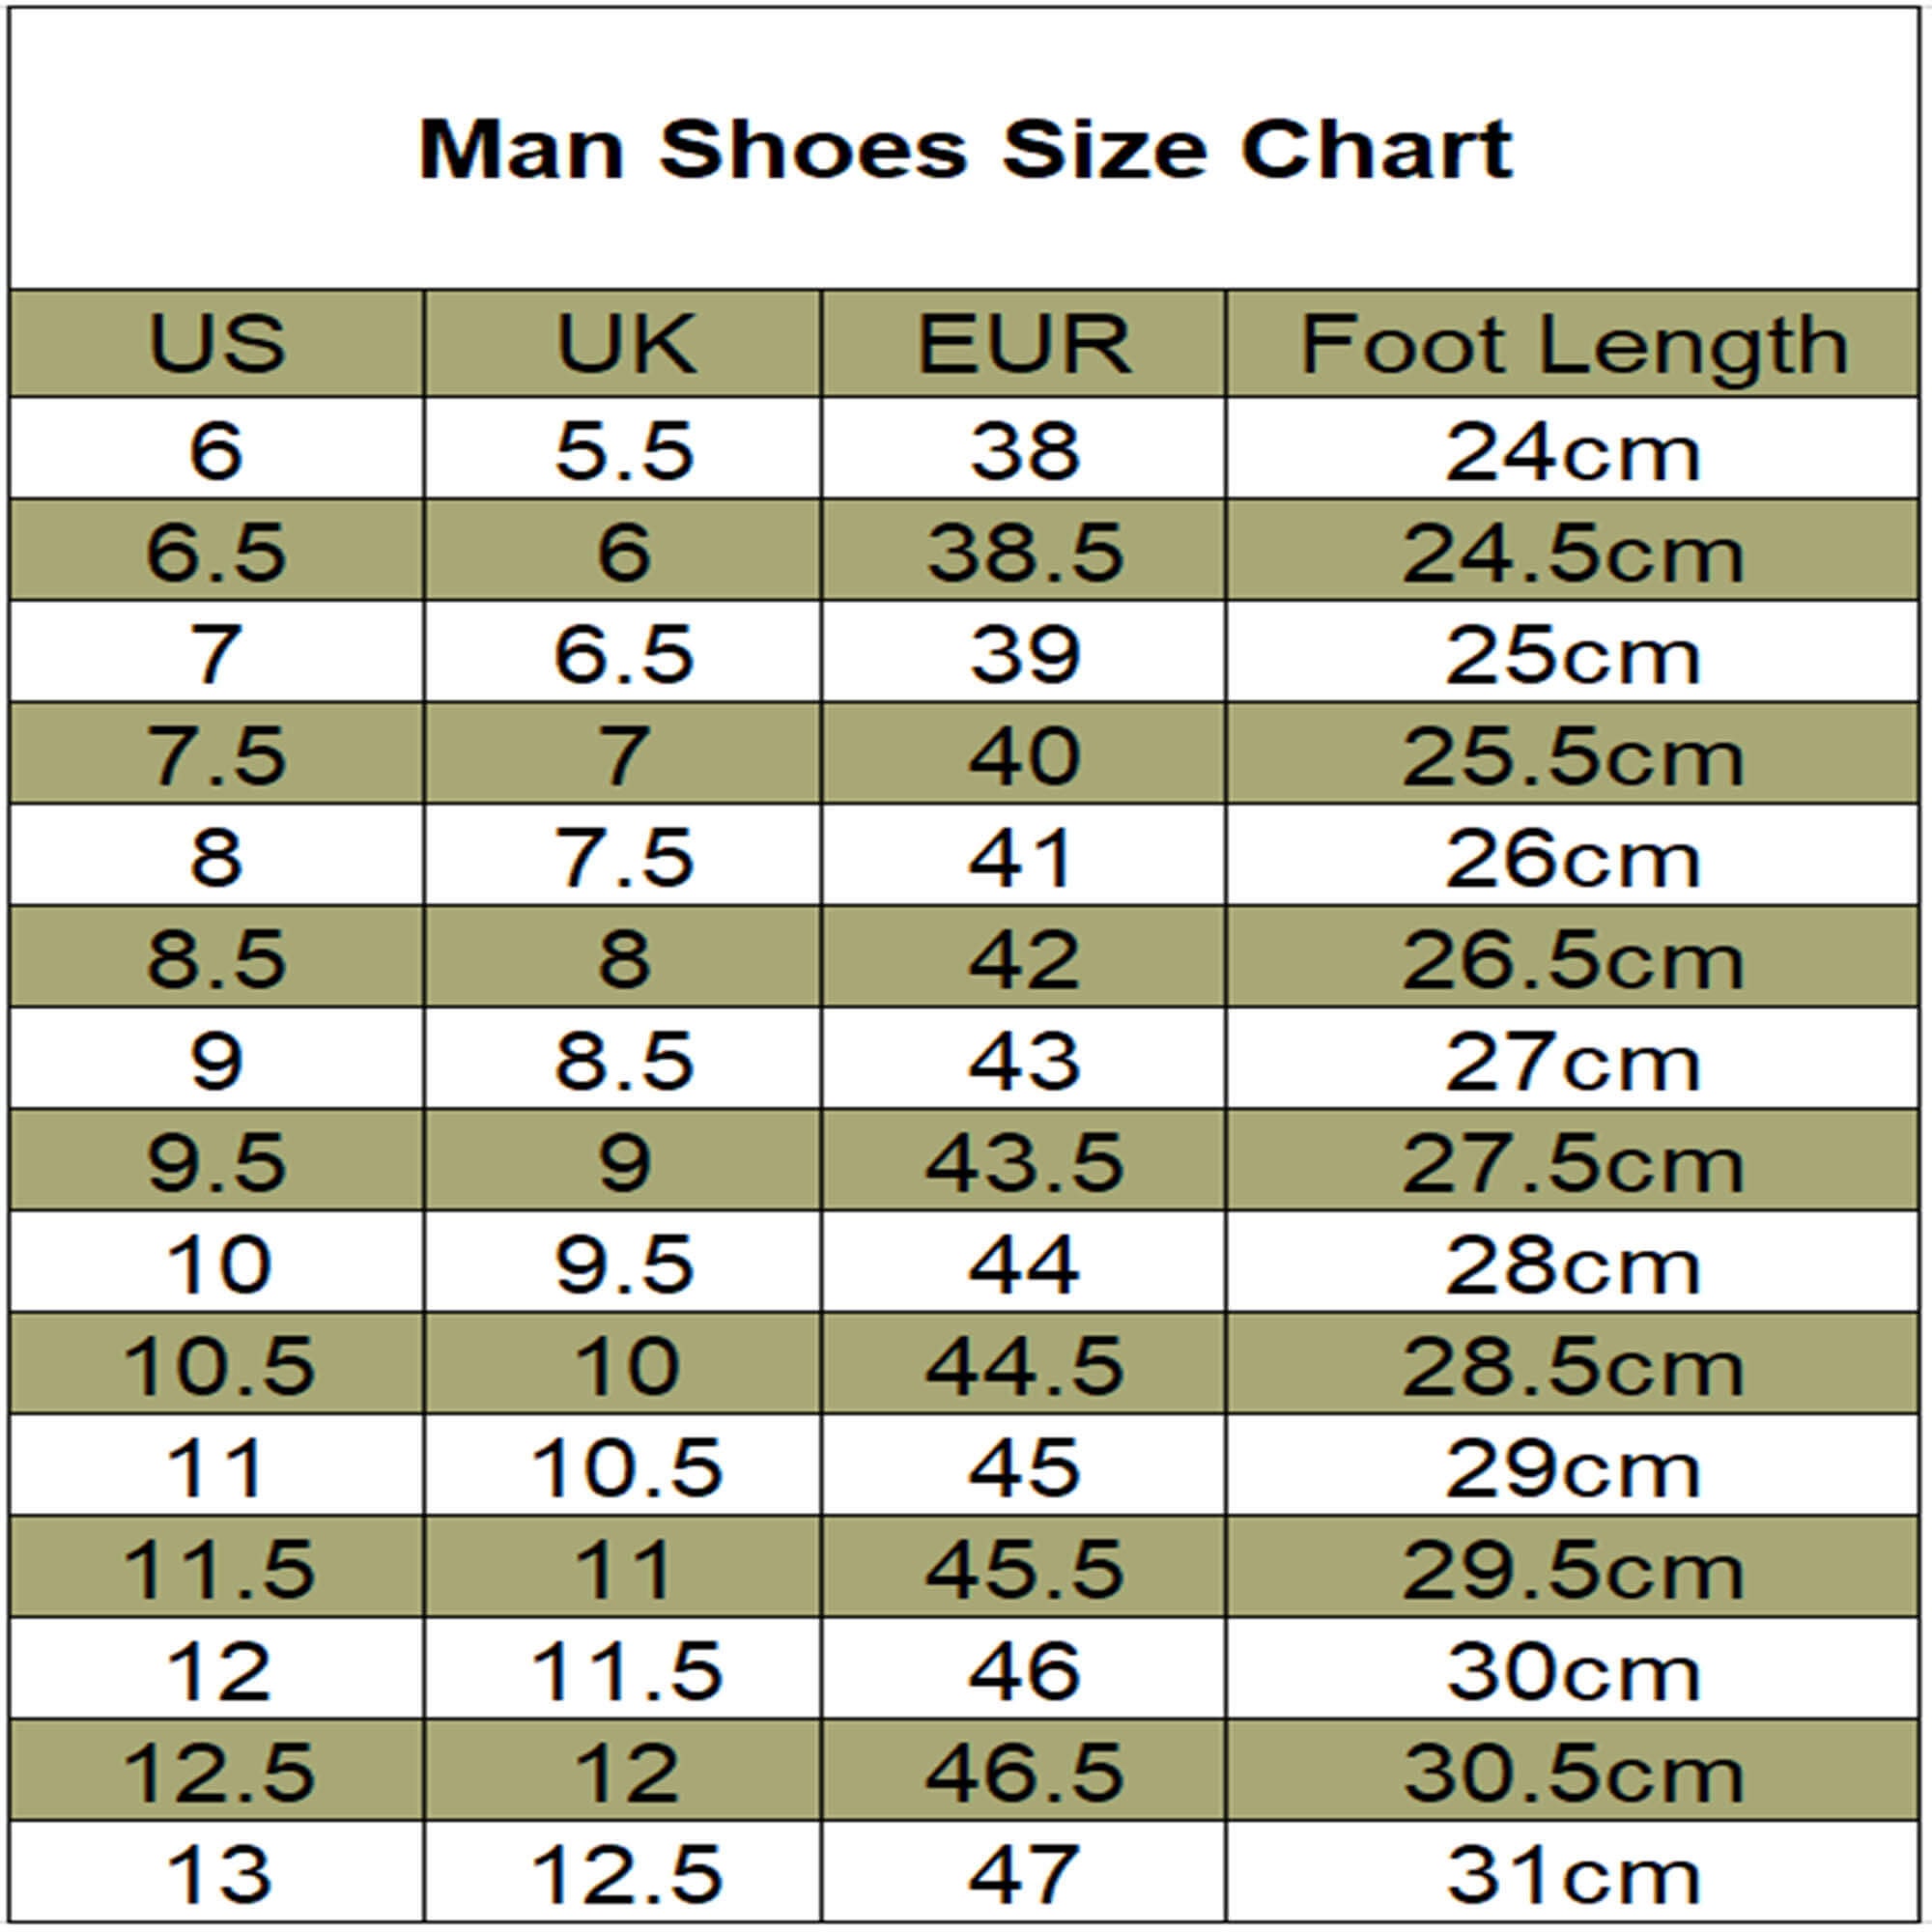Image resolution: width=1932 pixels, height=1932 pixels.
Task: Click US size 12.5 cell
Action: 217,1771
